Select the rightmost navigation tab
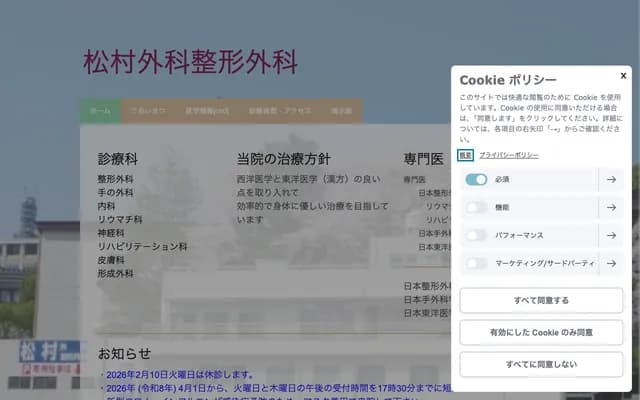 [x=342, y=111]
